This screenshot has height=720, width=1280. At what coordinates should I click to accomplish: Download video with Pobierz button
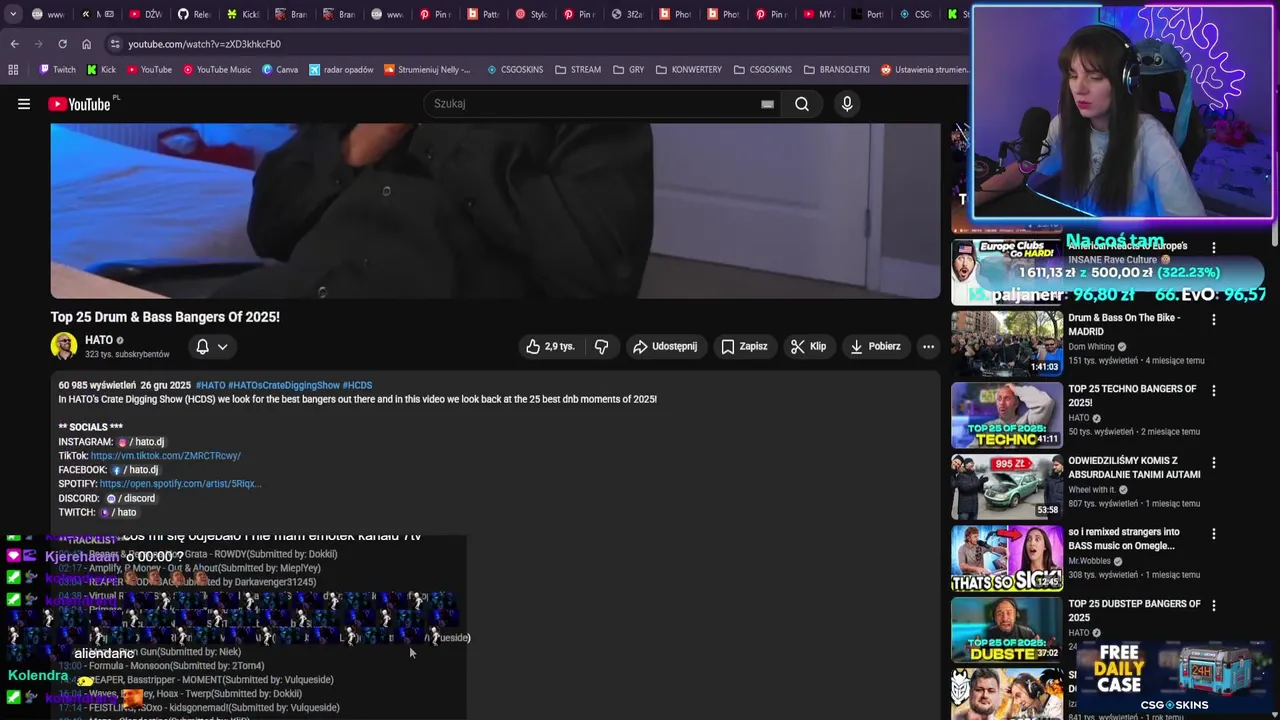875,346
